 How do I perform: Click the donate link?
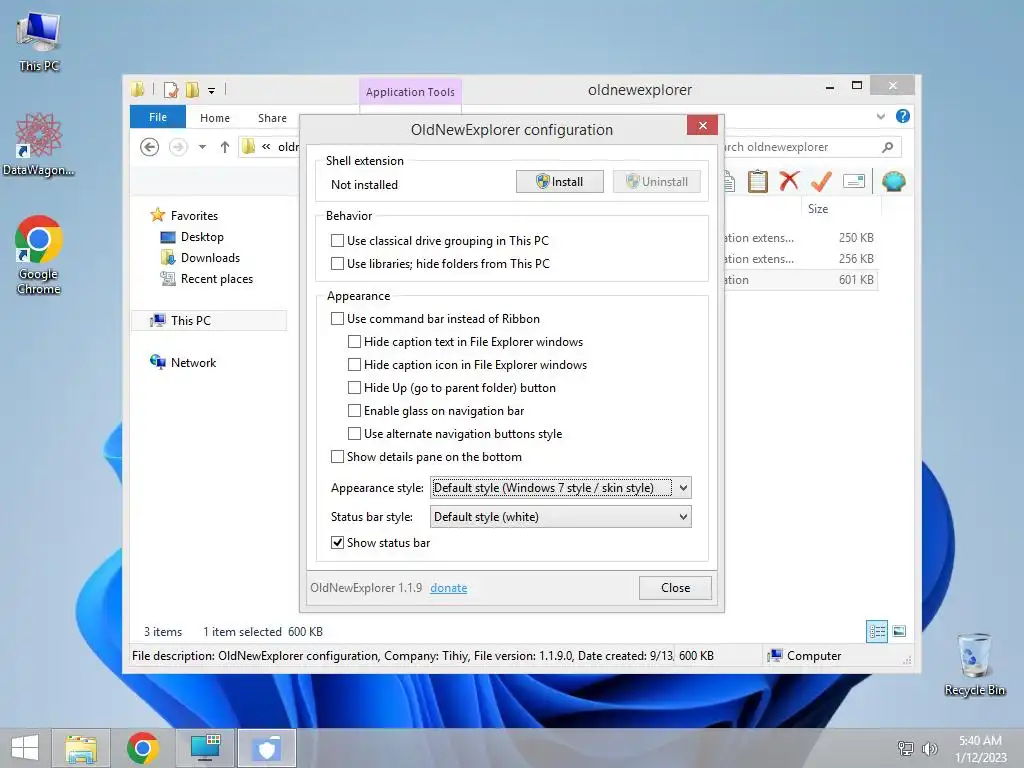(449, 588)
